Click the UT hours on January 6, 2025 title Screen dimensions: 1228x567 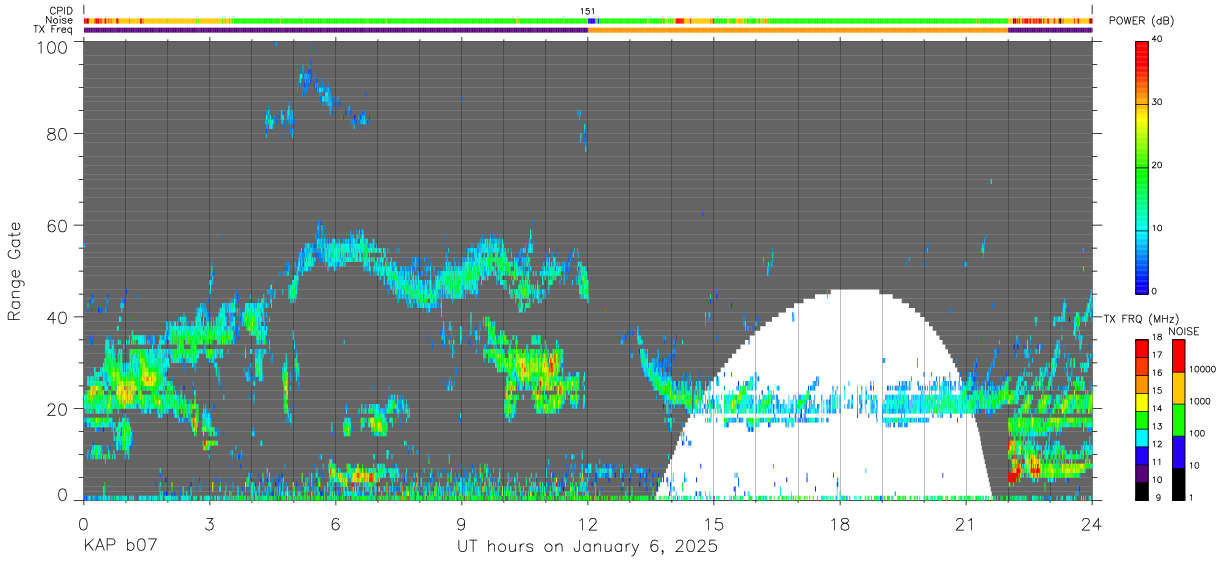tap(587, 547)
